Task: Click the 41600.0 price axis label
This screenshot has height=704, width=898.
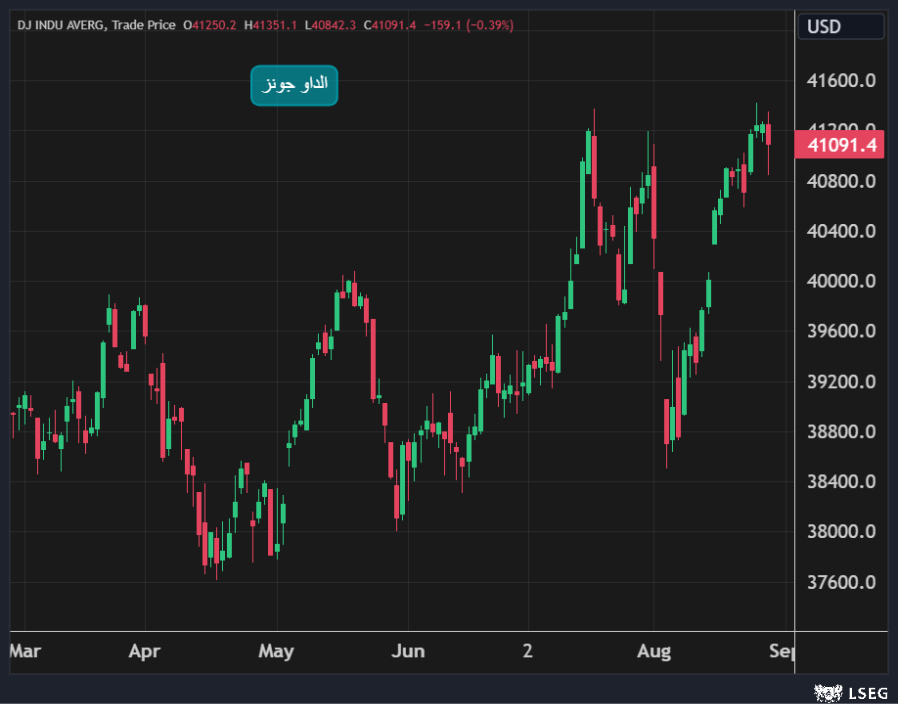Action: (x=841, y=81)
